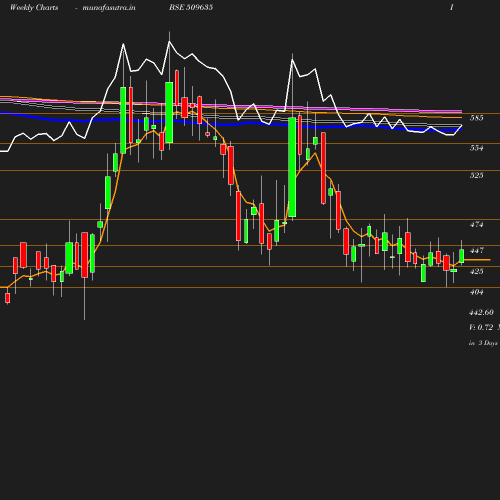Click the 525 price axis label
Screen dimensions: 500x500
click(476, 175)
